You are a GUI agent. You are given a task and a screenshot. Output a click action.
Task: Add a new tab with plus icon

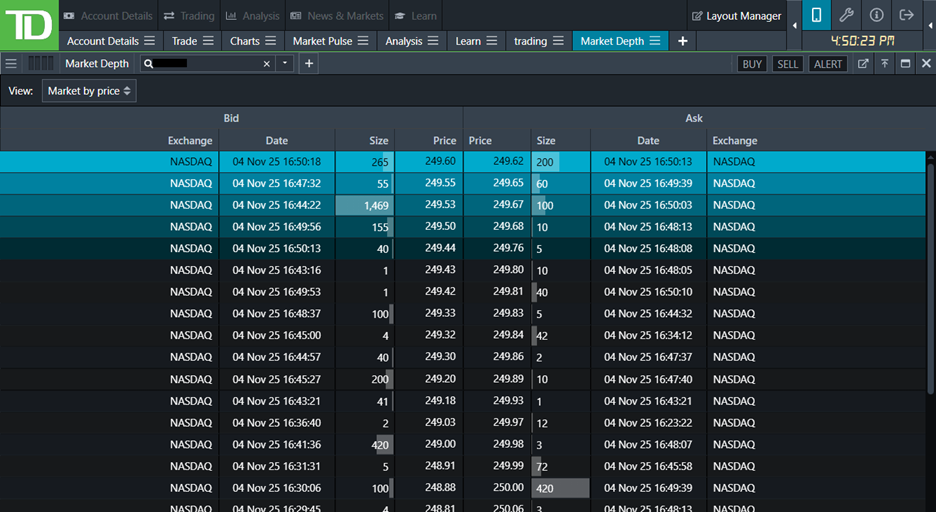point(683,41)
